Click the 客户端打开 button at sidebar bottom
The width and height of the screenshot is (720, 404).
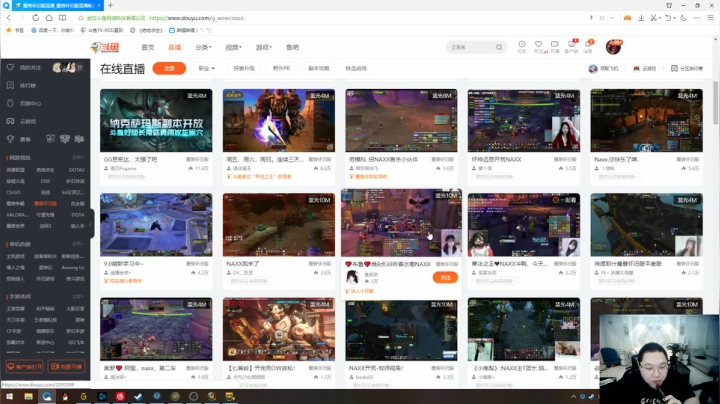tap(24, 366)
